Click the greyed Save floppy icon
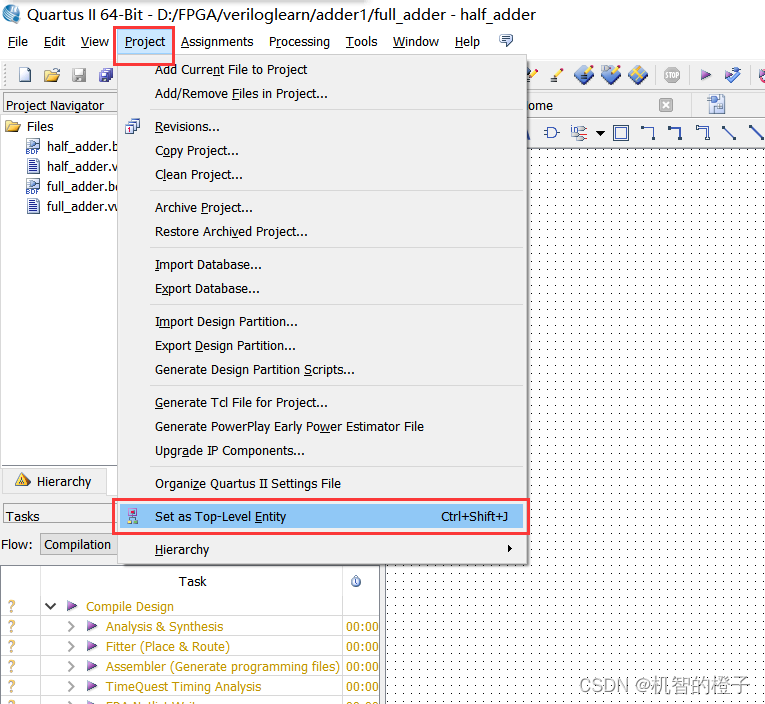The image size is (765, 704). tap(79, 75)
